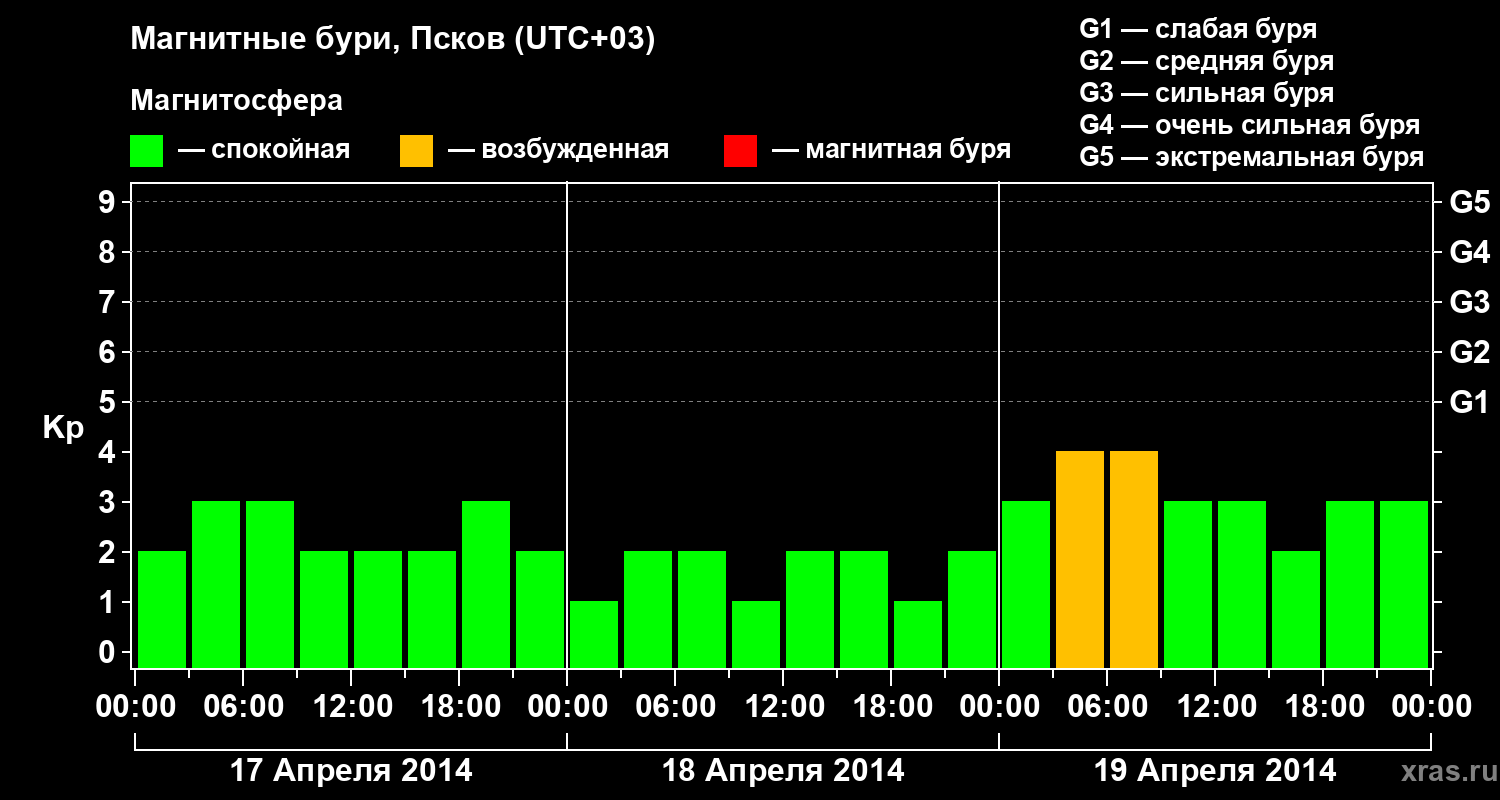
Task: Click the '12:00' time label for 17 Апреля
Action: click(x=351, y=706)
